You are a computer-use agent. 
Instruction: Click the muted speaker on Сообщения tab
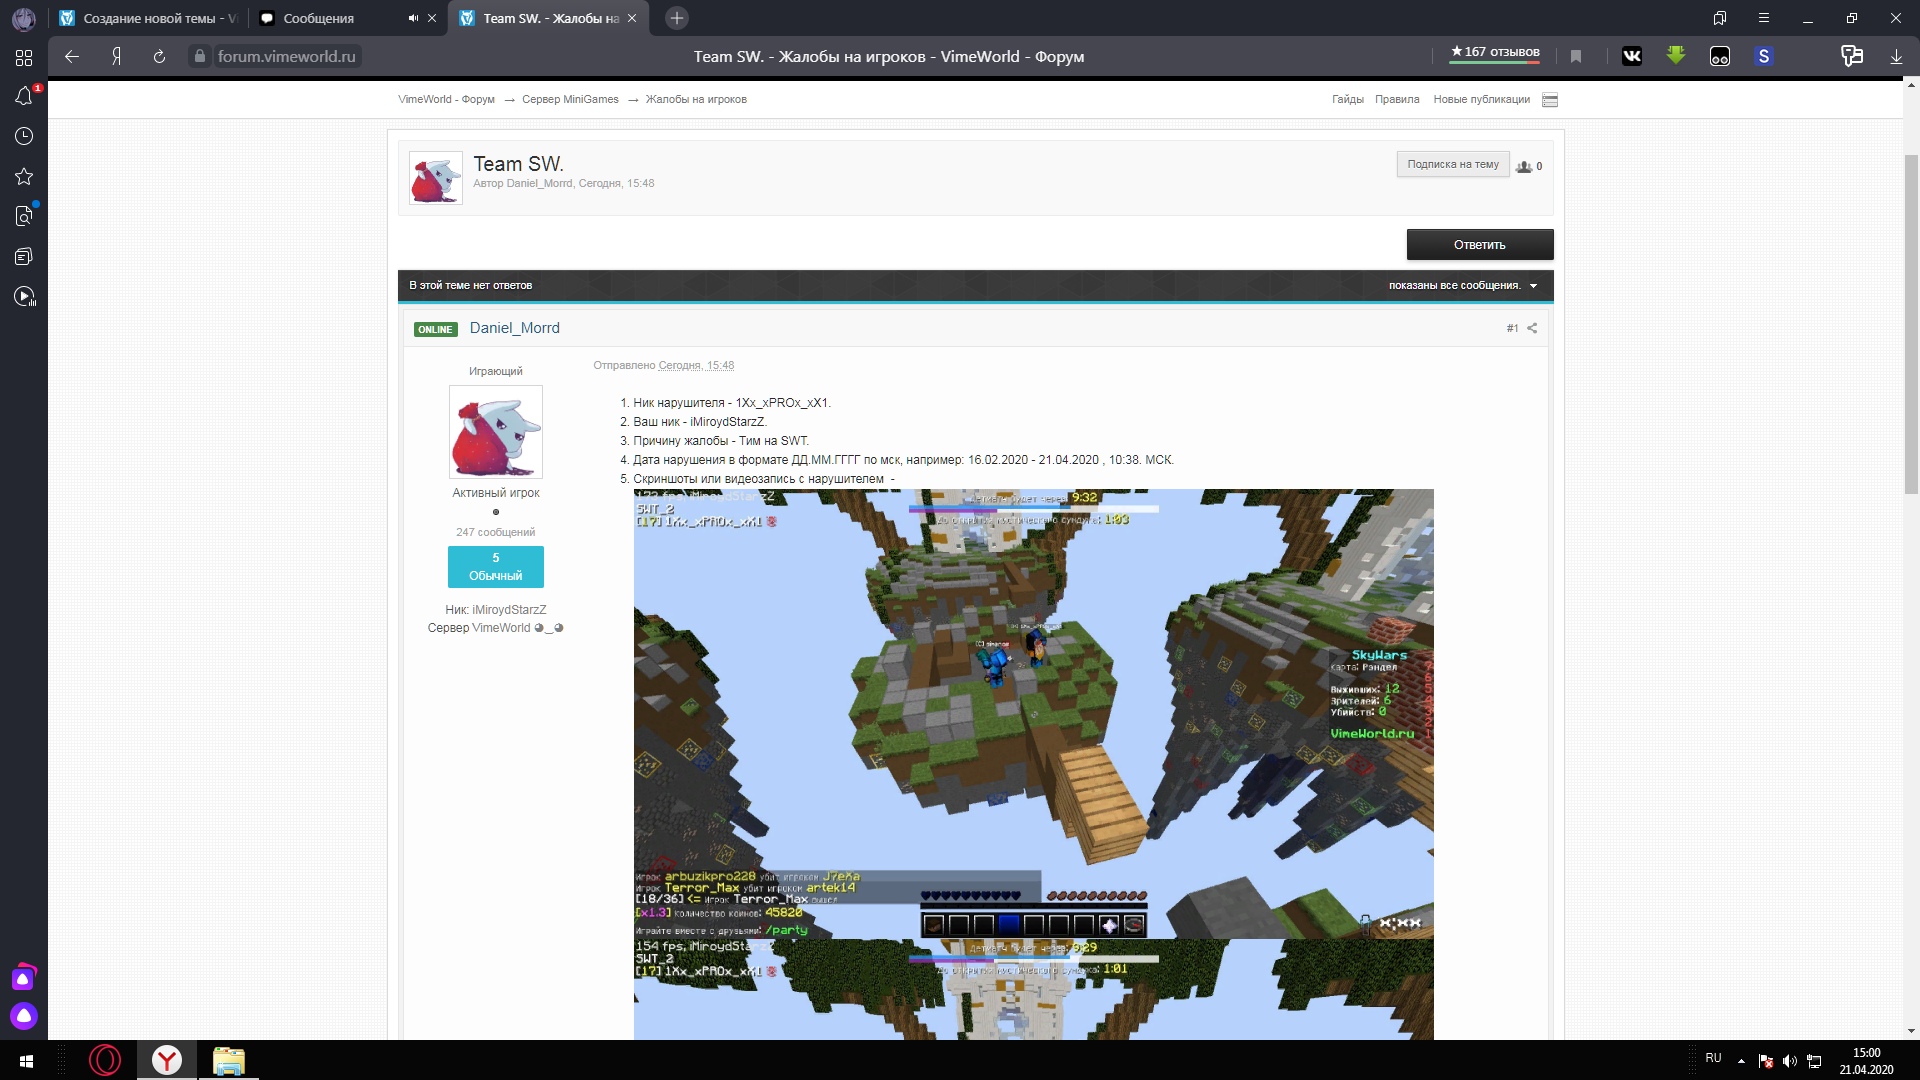coord(413,18)
